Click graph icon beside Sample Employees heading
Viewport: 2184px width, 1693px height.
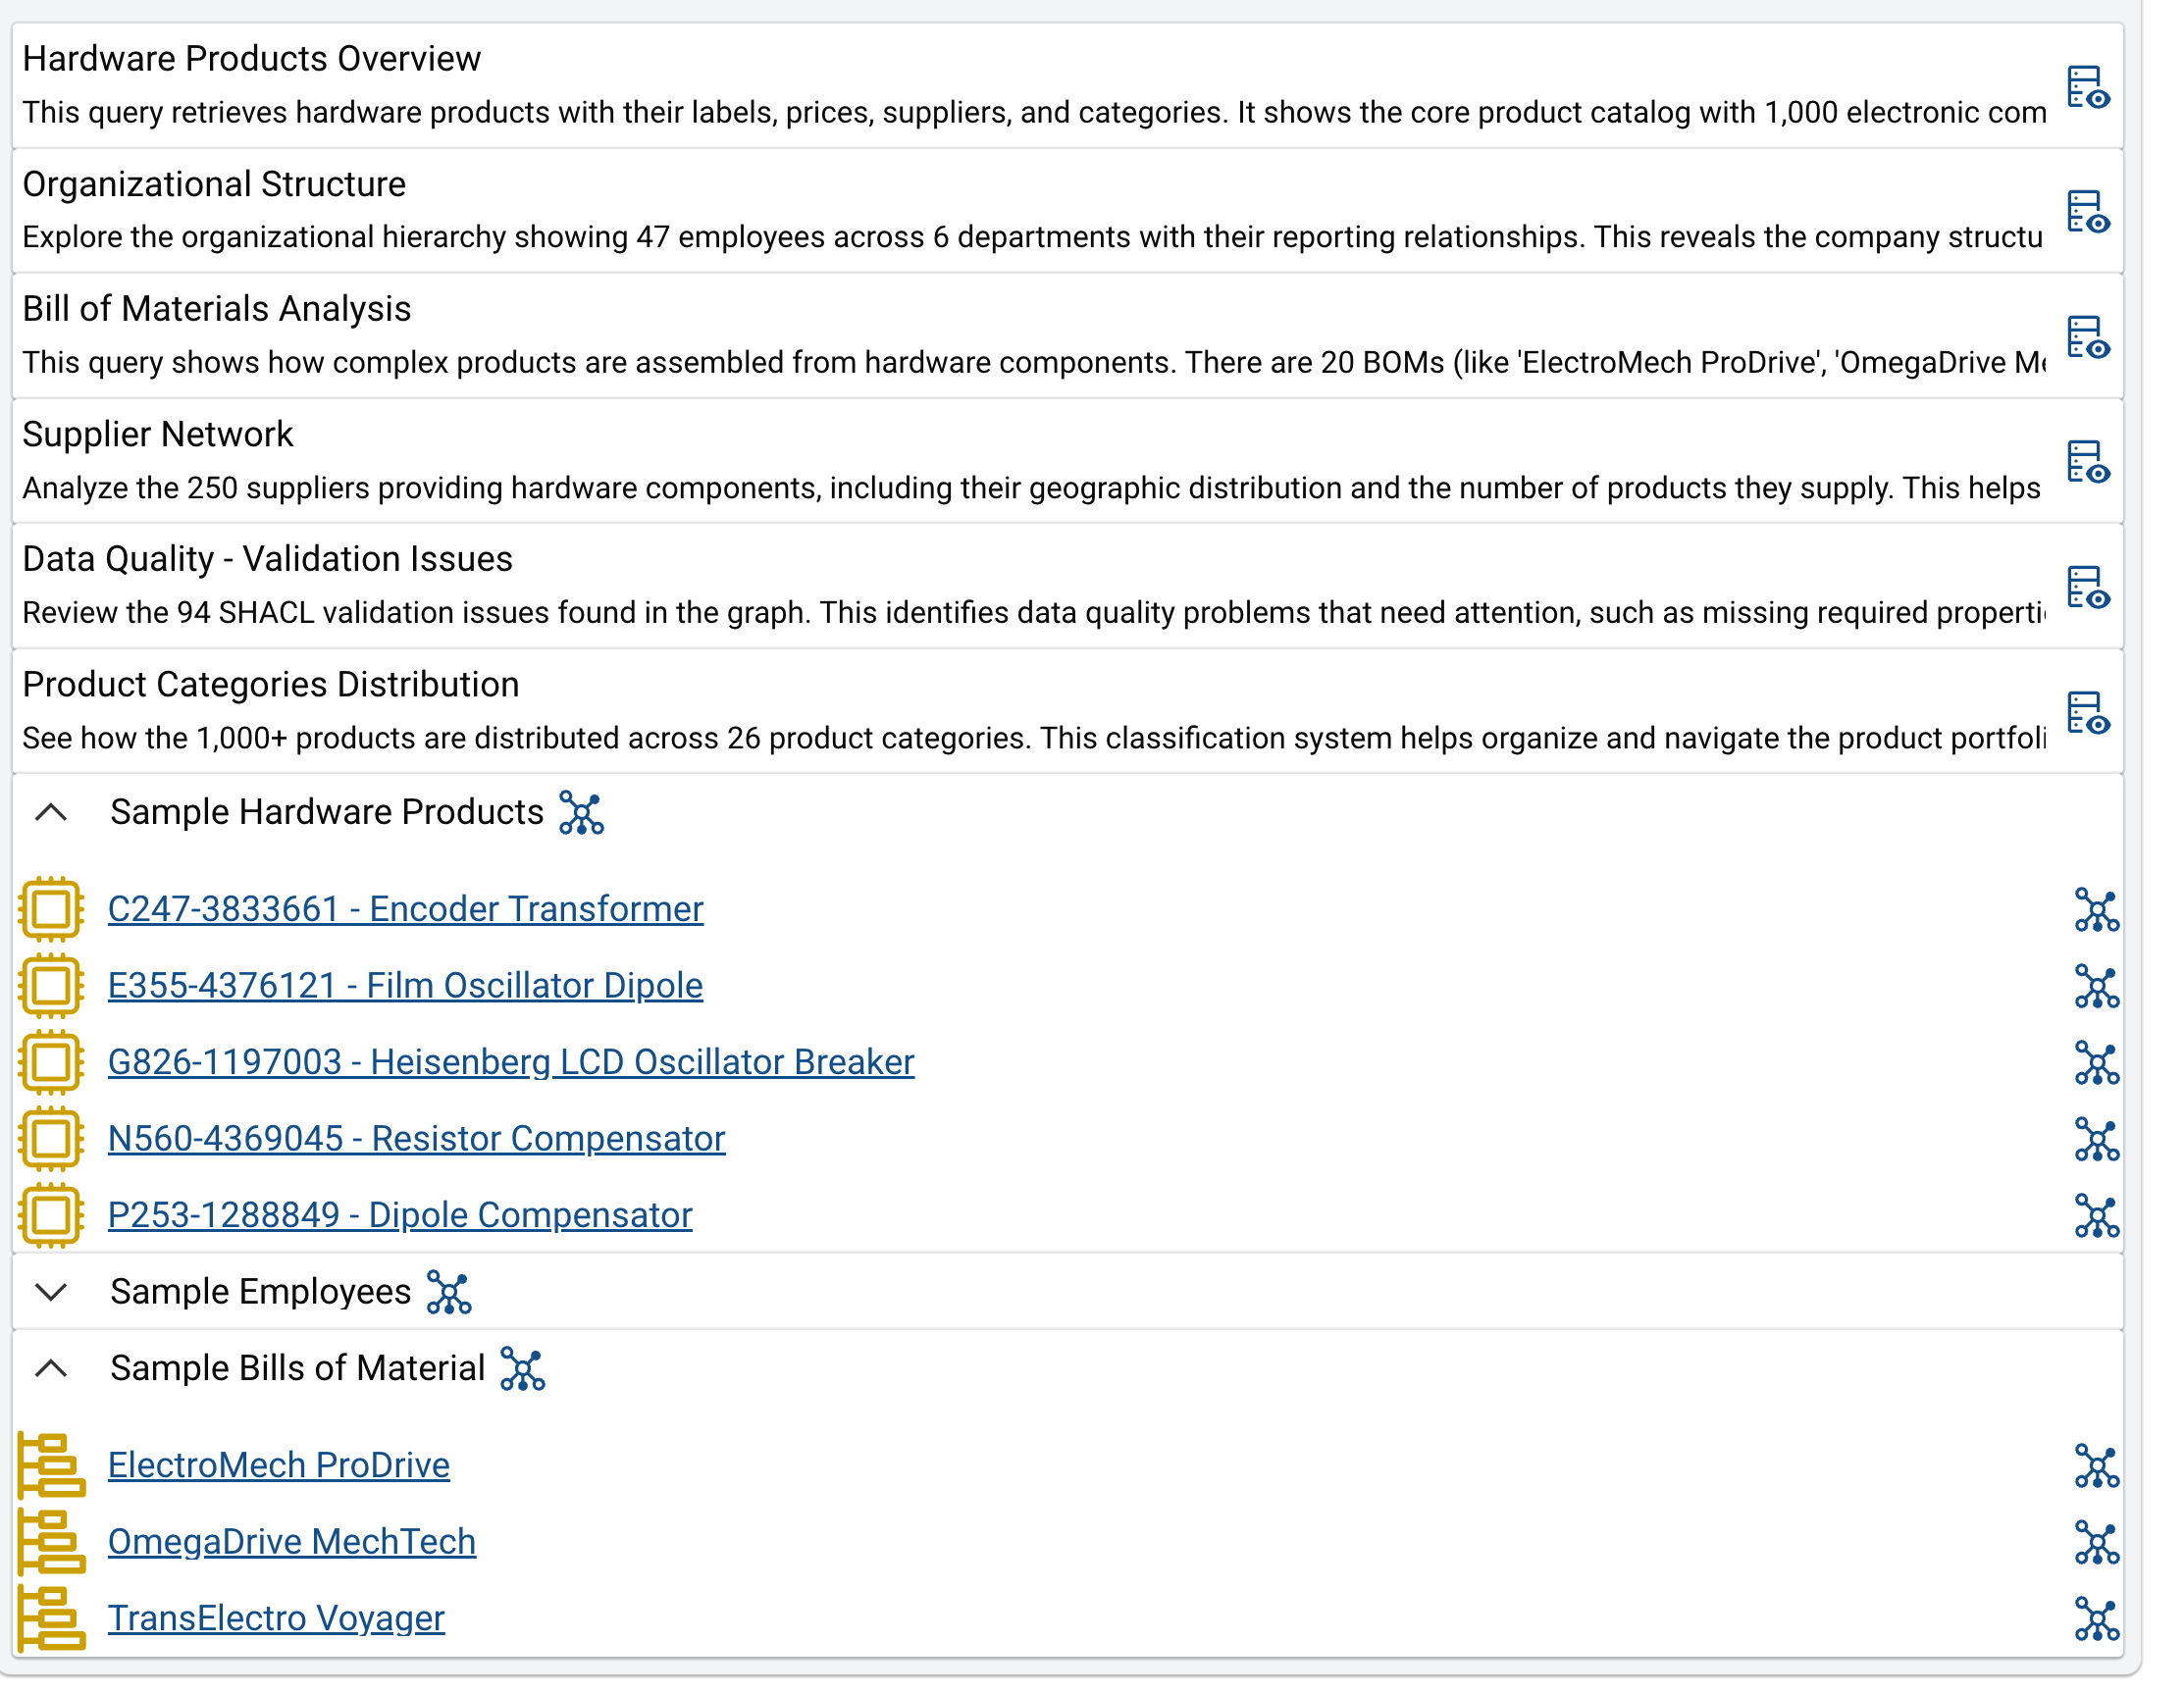click(448, 1292)
